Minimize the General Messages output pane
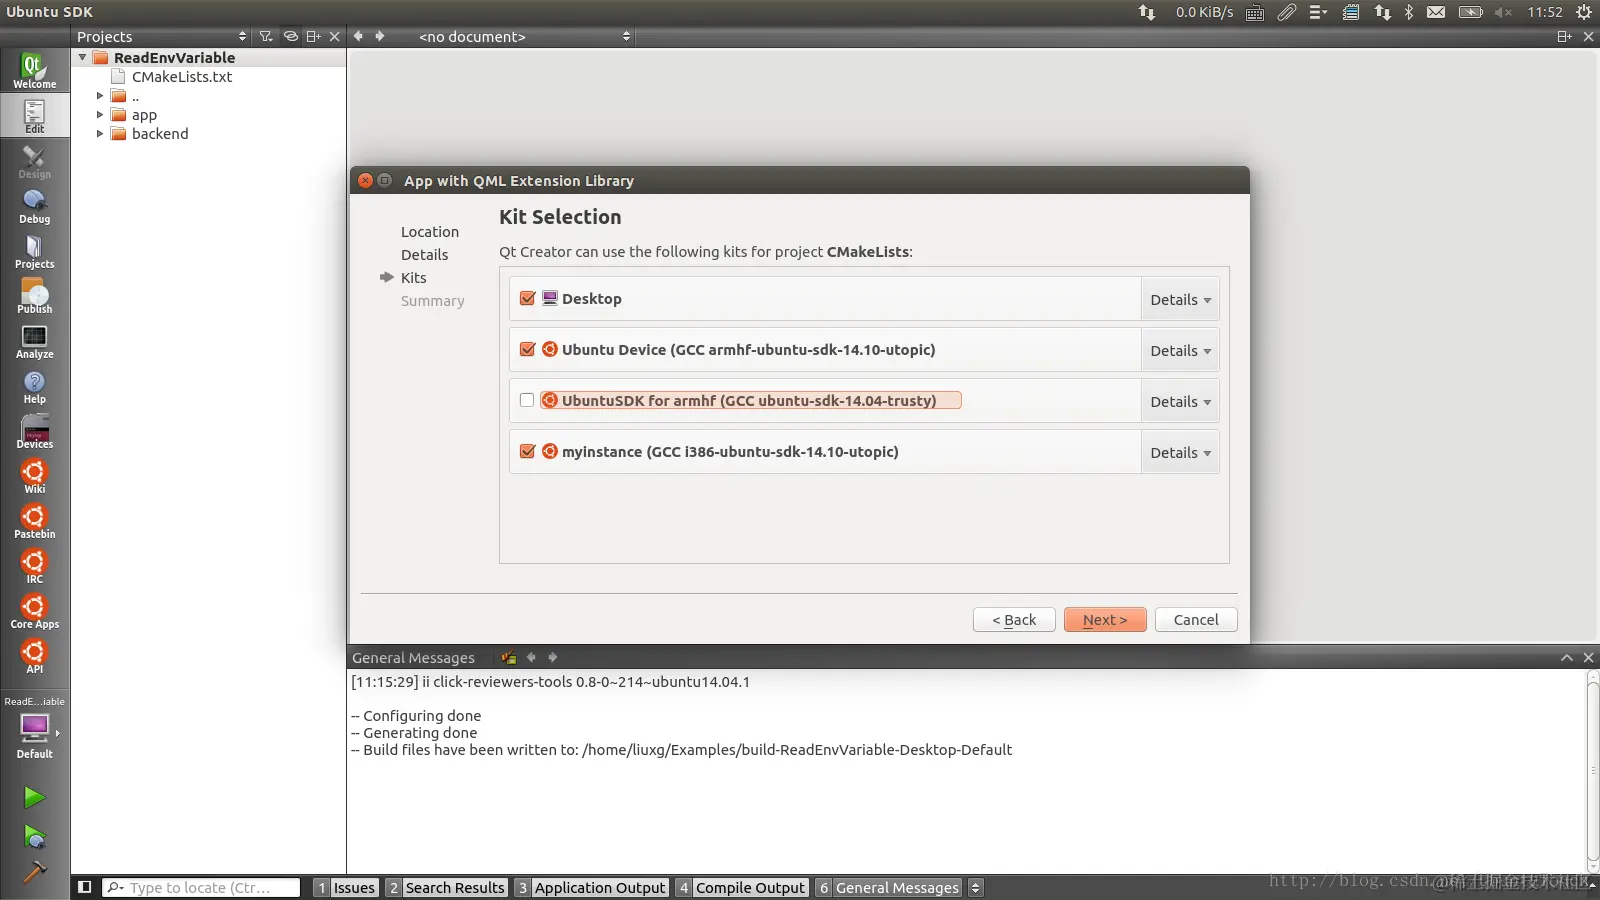Viewport: 1600px width, 900px height. click(1567, 658)
